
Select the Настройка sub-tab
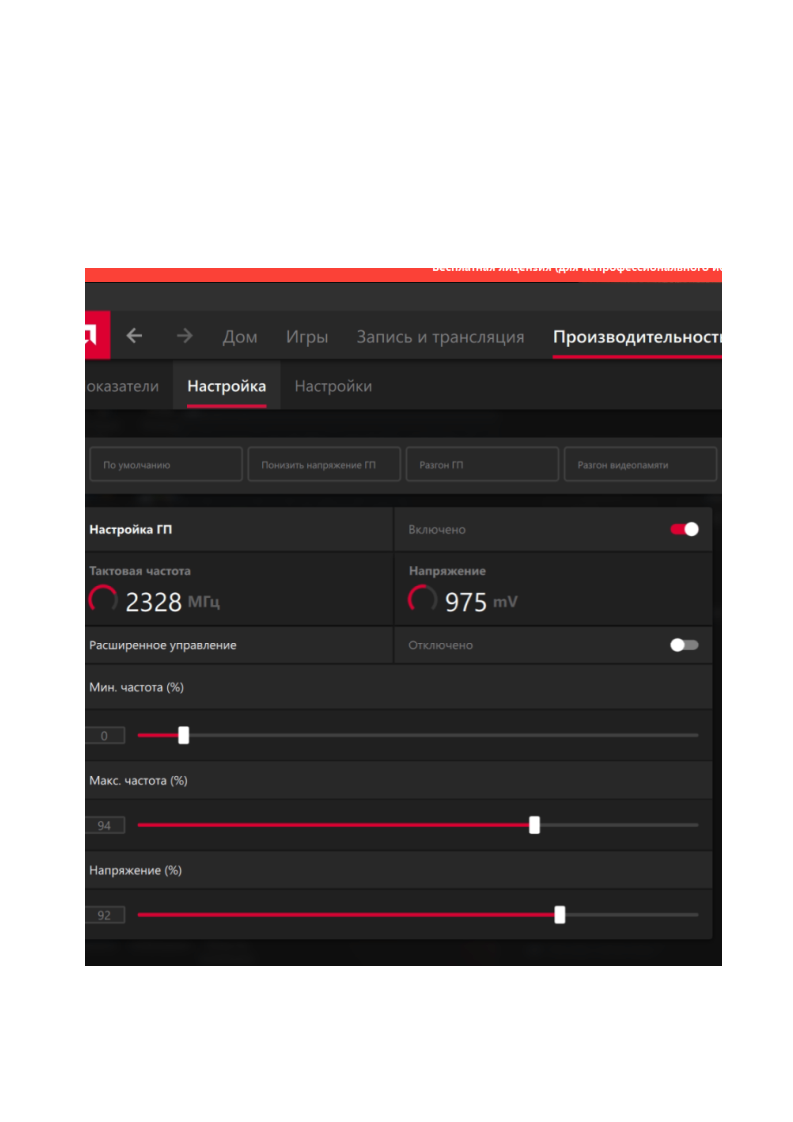227,386
